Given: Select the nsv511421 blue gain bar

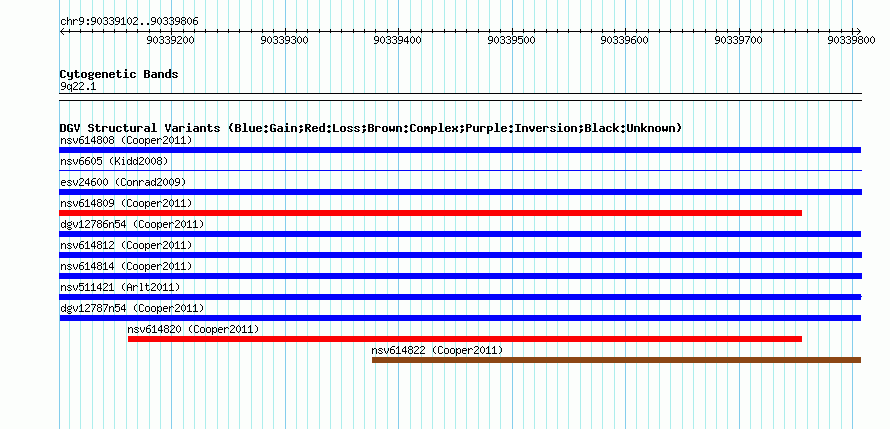Looking at the screenshot, I should tap(460, 297).
